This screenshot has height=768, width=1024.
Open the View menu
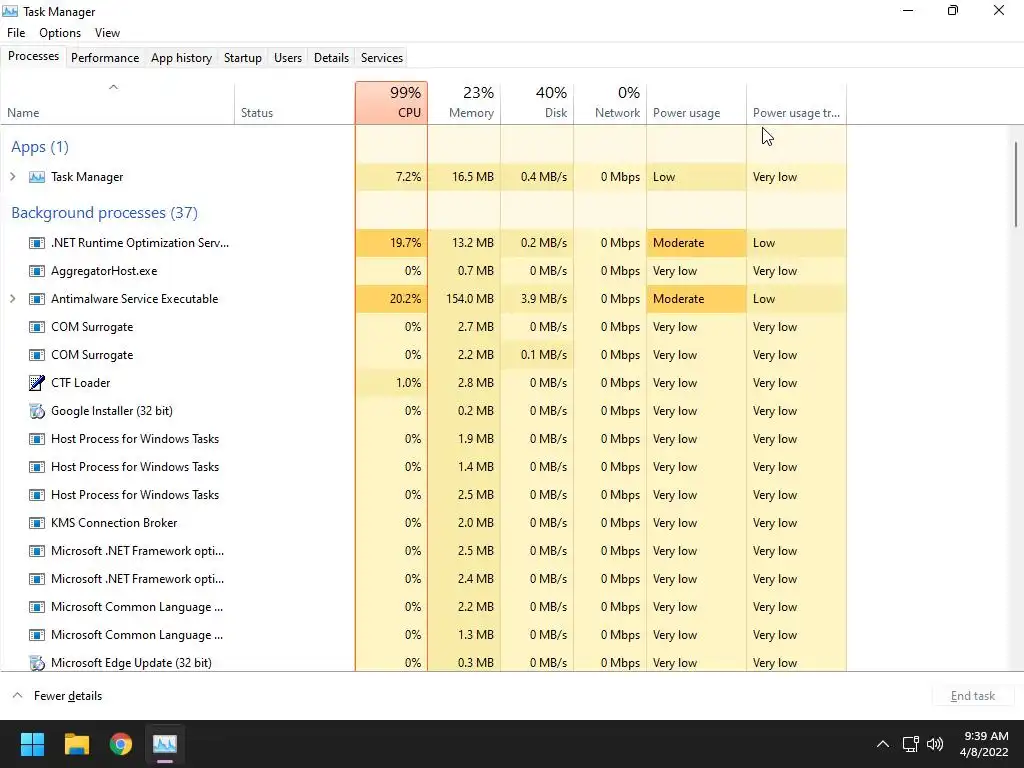point(107,33)
